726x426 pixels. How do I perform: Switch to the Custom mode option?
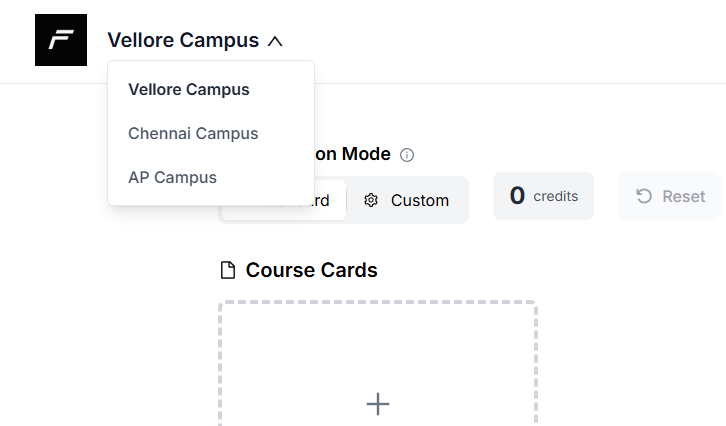(x=407, y=200)
